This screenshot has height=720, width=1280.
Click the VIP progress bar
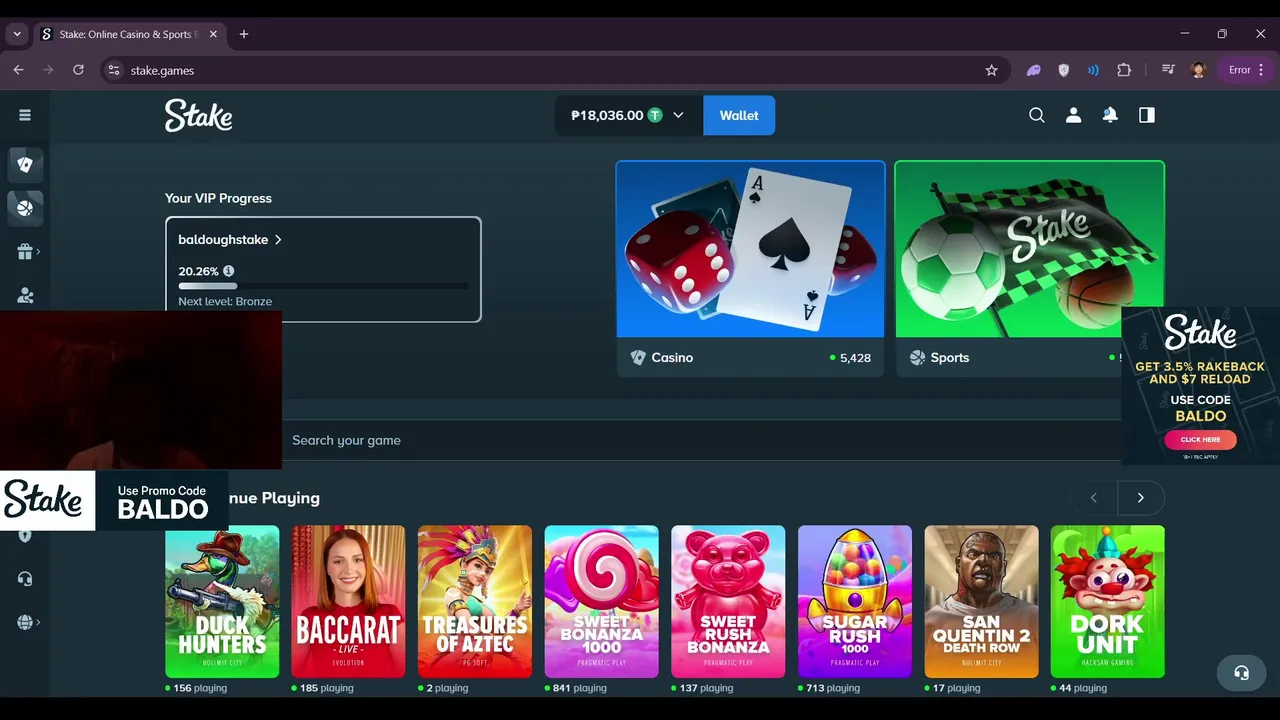pos(323,286)
